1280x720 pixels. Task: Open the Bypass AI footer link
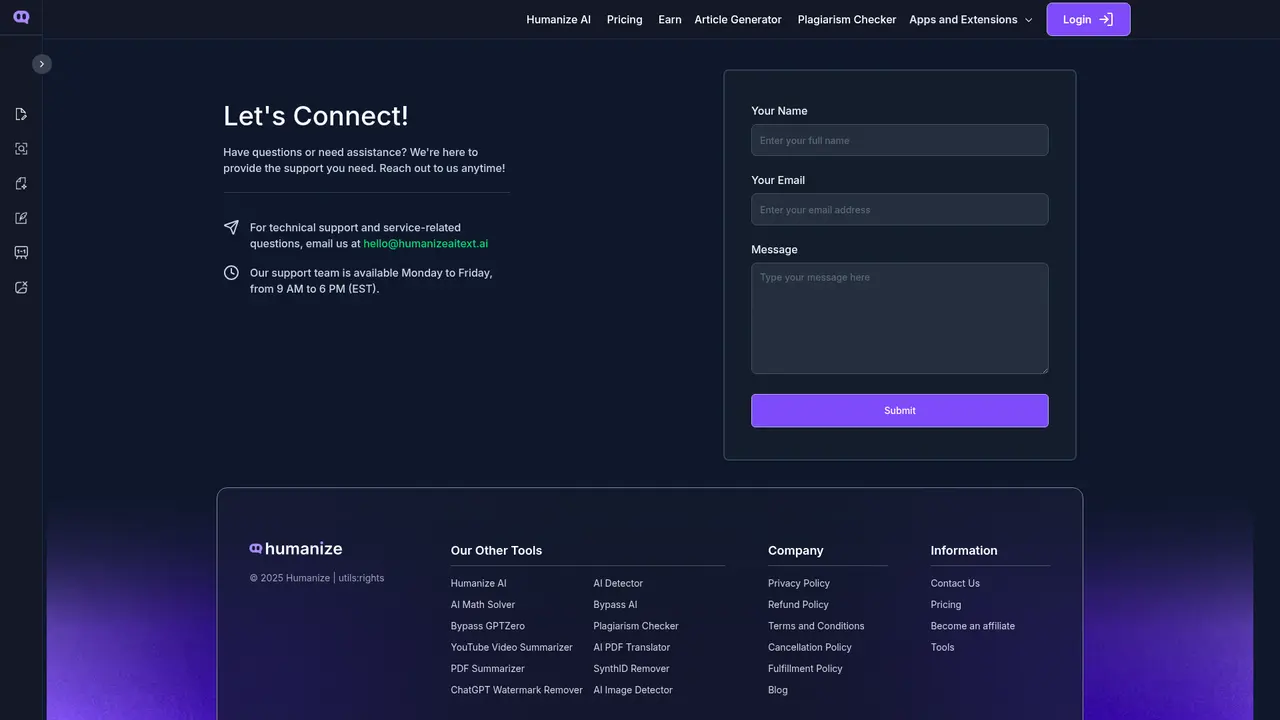pyautogui.click(x=615, y=605)
